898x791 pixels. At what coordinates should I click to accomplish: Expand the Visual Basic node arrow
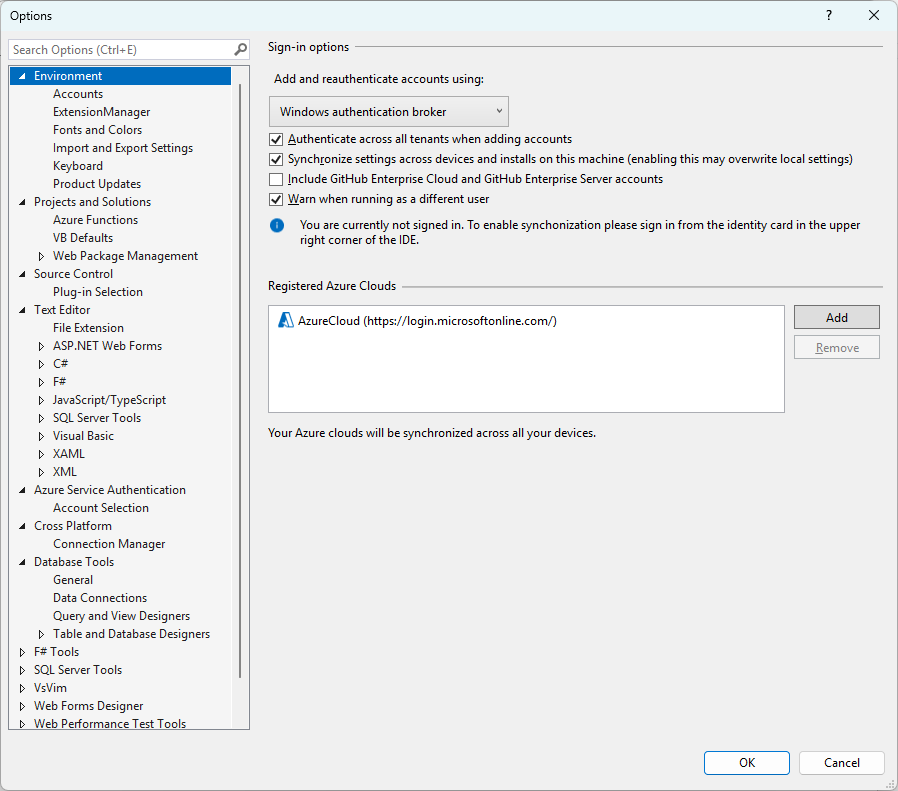(41, 436)
